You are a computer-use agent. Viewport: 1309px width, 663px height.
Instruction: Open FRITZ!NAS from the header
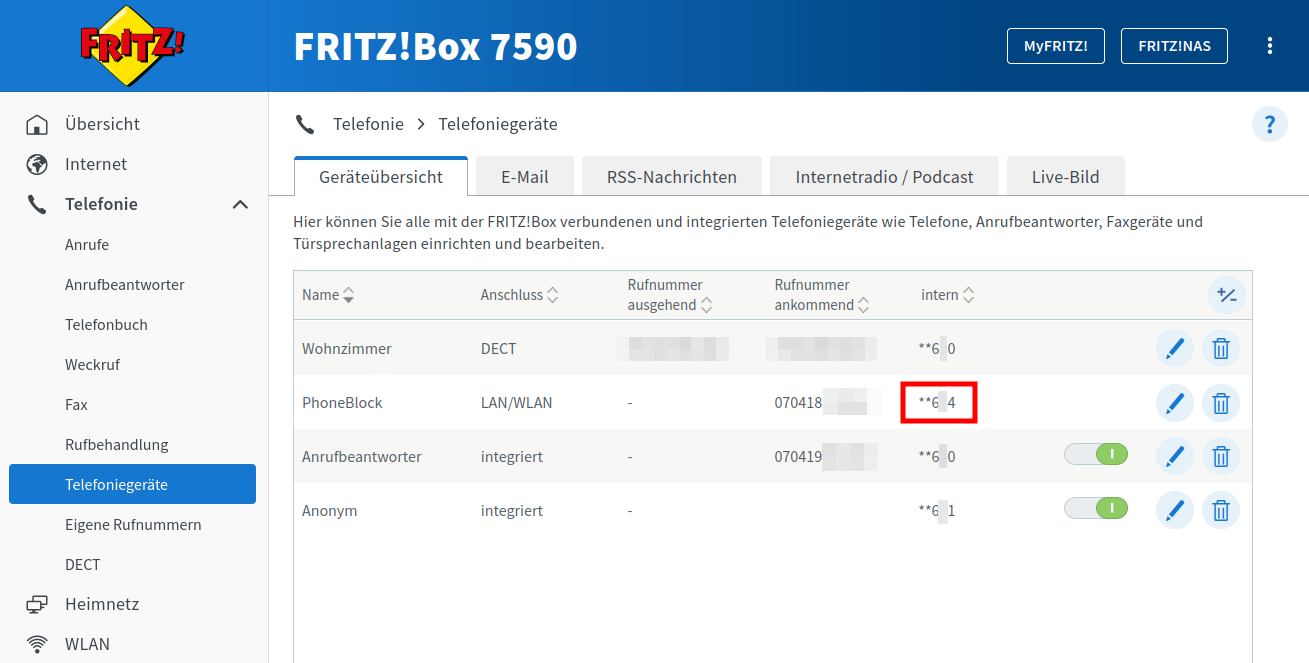tap(1174, 46)
